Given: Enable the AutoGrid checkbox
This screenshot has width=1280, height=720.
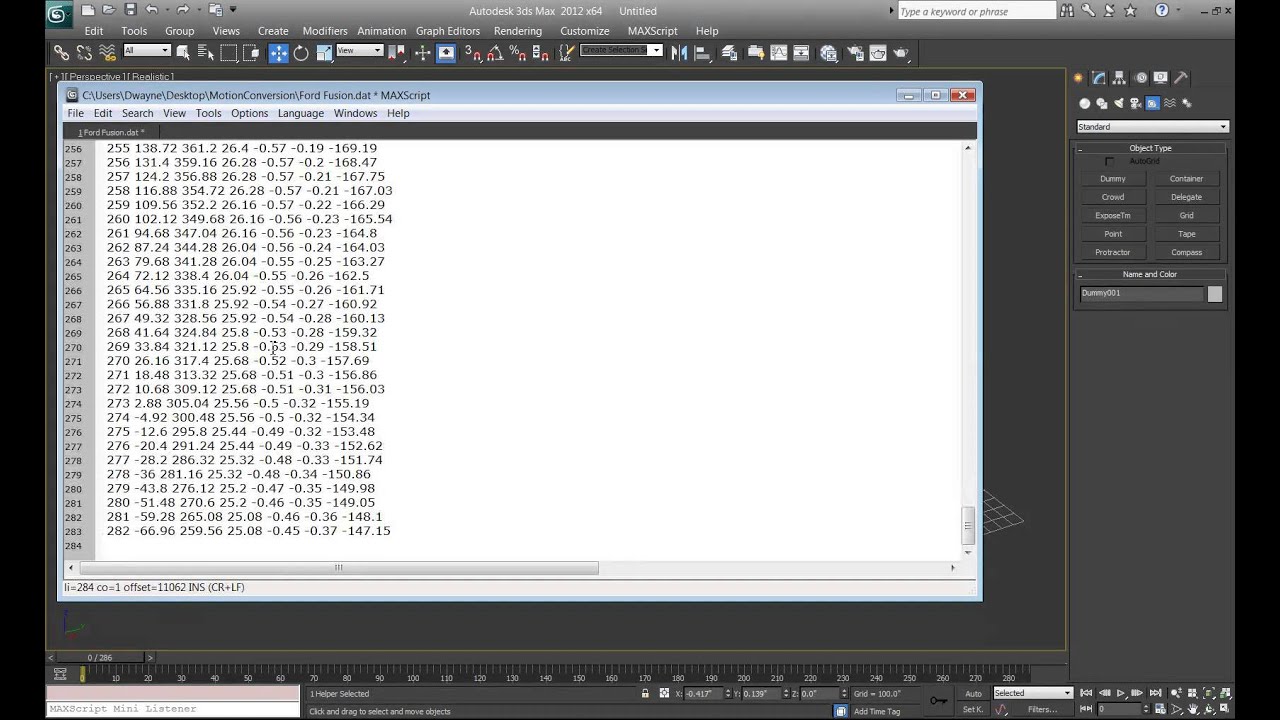Looking at the screenshot, I should click(x=1109, y=162).
